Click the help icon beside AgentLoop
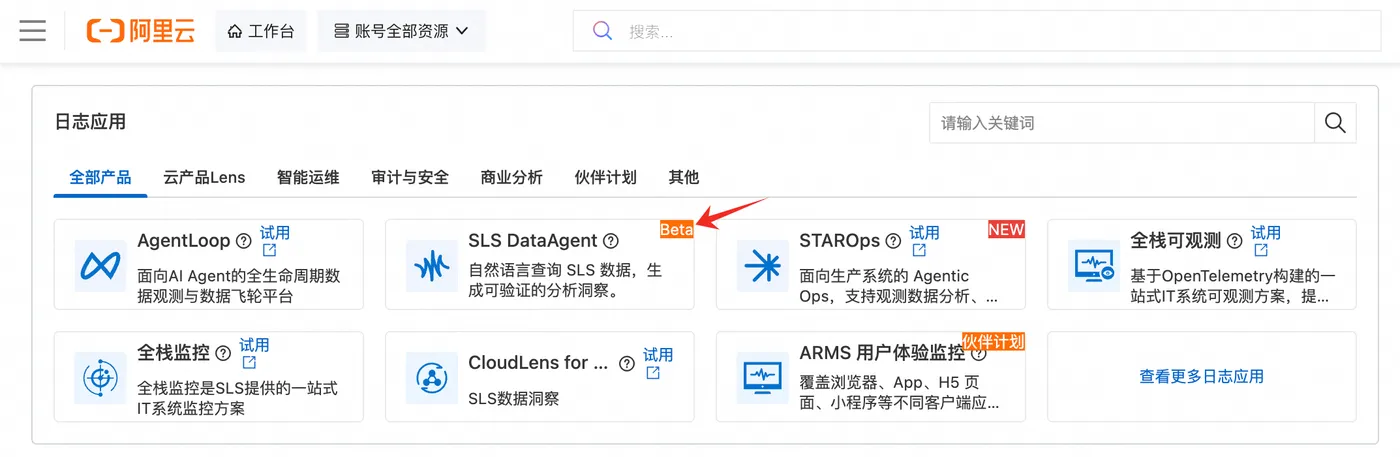The height and width of the screenshot is (457, 1400). point(243,241)
